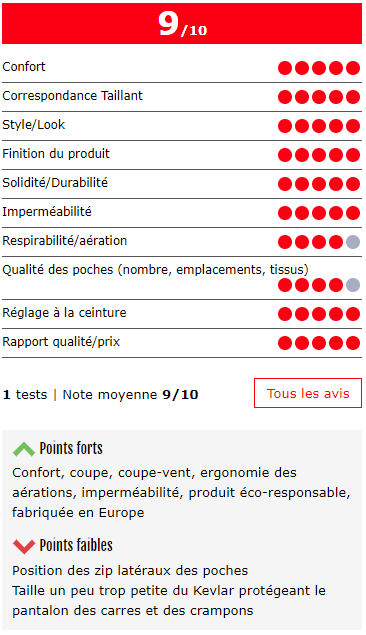Click the last red dot for Rapport qualité/prix

(353, 343)
